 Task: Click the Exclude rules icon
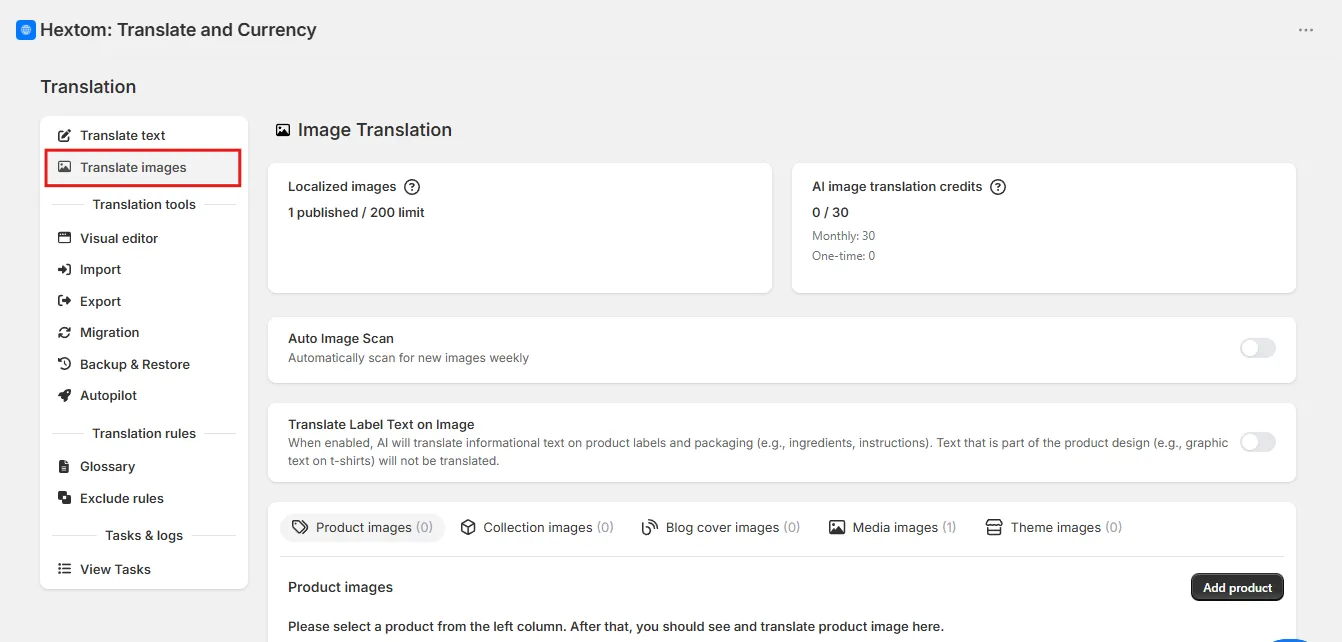click(64, 498)
